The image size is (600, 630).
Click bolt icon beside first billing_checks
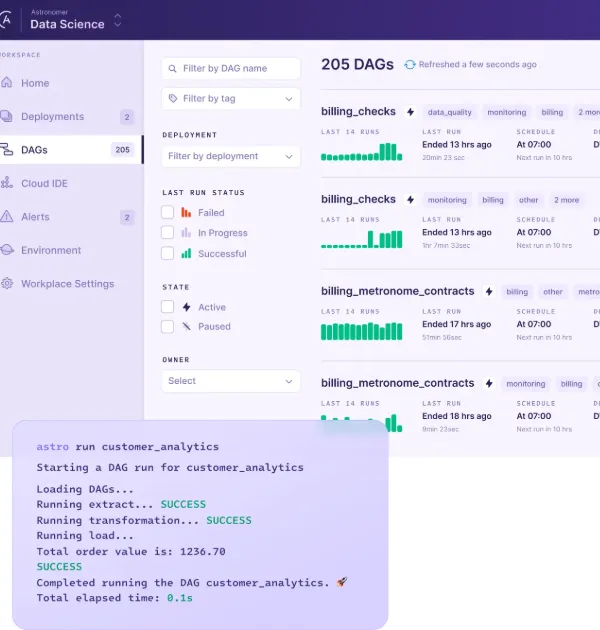(410, 112)
